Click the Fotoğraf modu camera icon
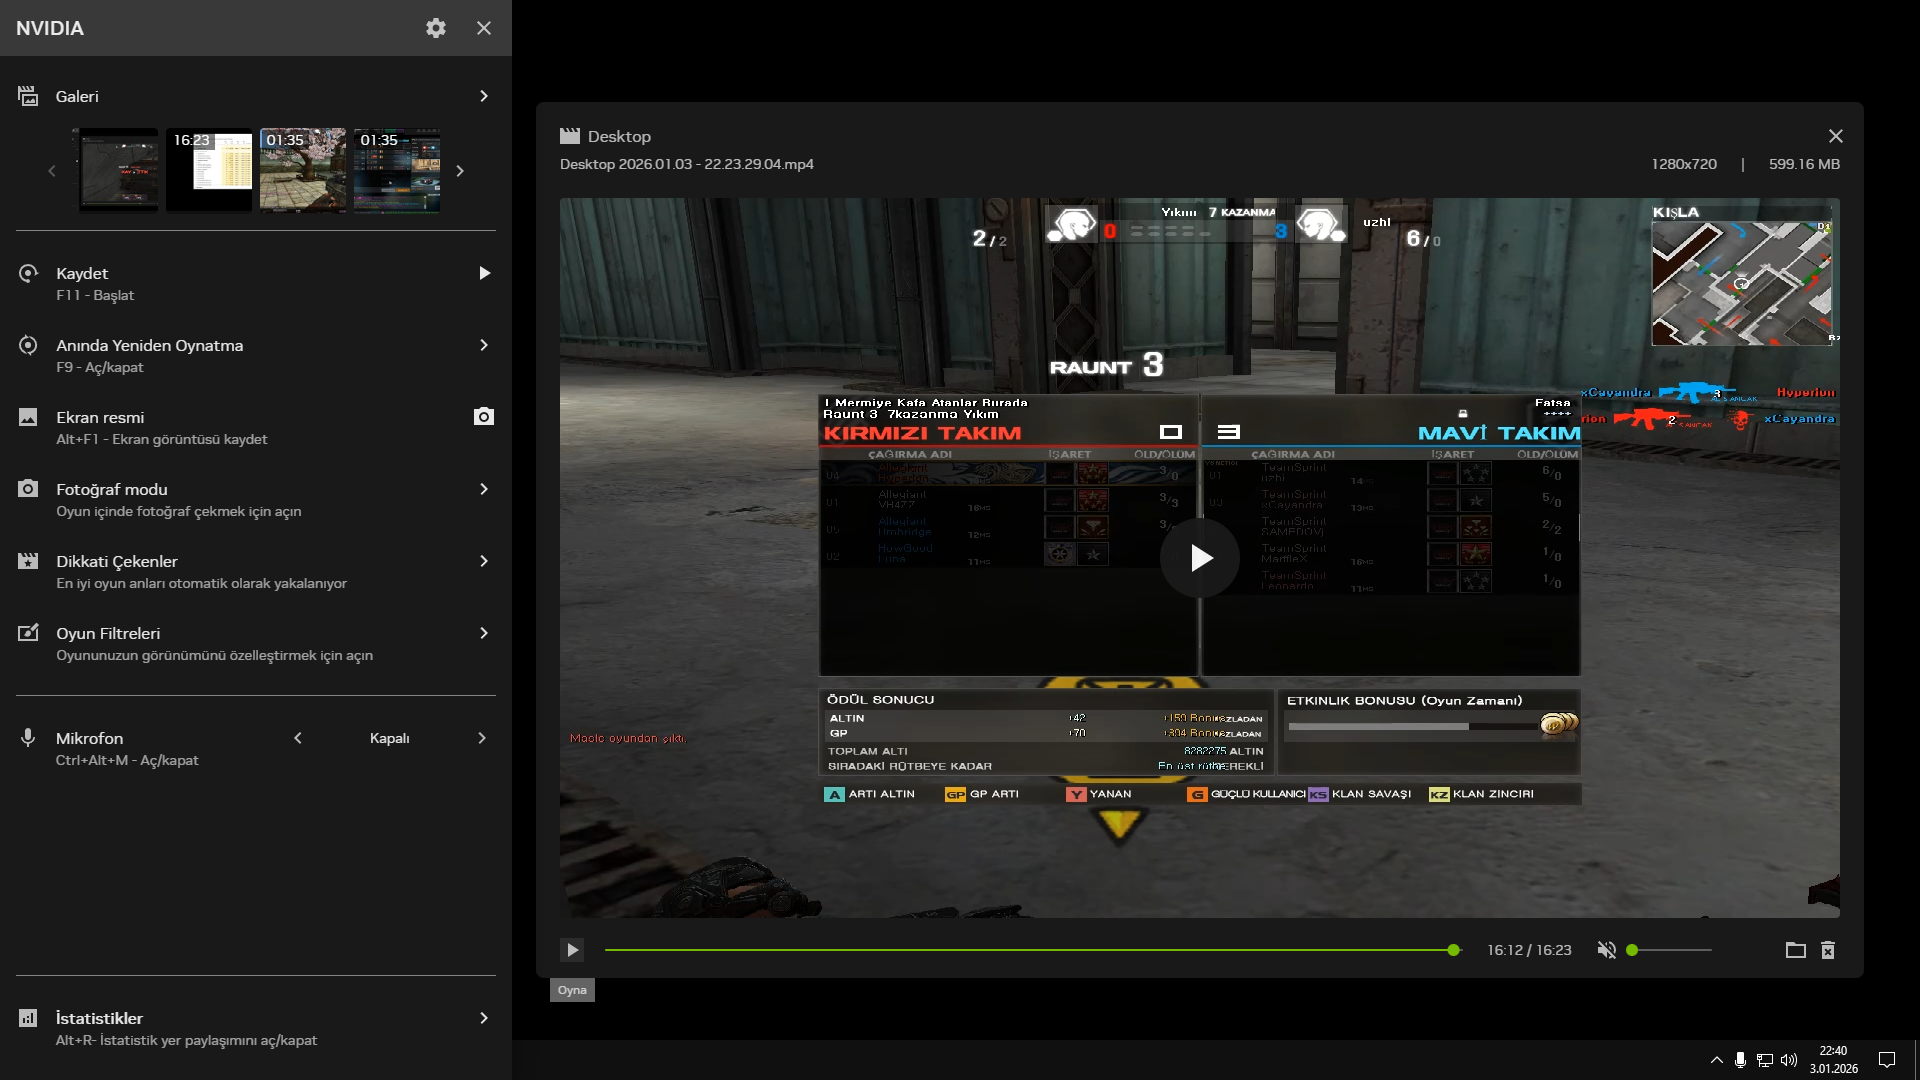 (x=28, y=489)
